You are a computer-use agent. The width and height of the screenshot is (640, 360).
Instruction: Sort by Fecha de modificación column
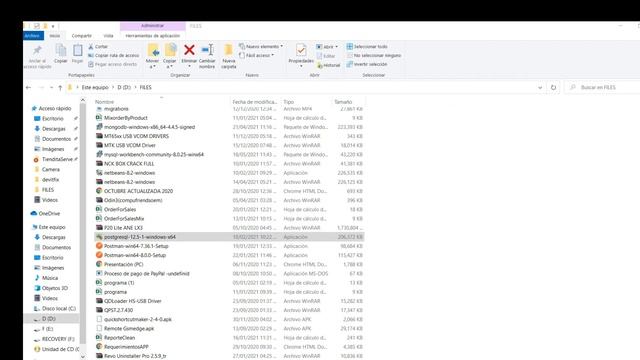point(255,102)
